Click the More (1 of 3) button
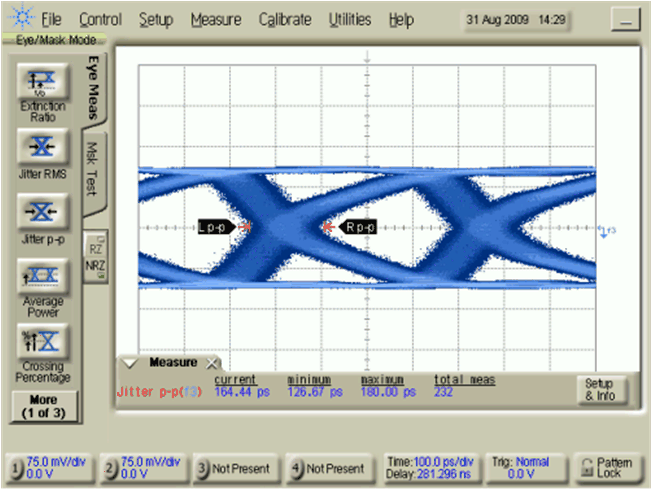 [44, 406]
